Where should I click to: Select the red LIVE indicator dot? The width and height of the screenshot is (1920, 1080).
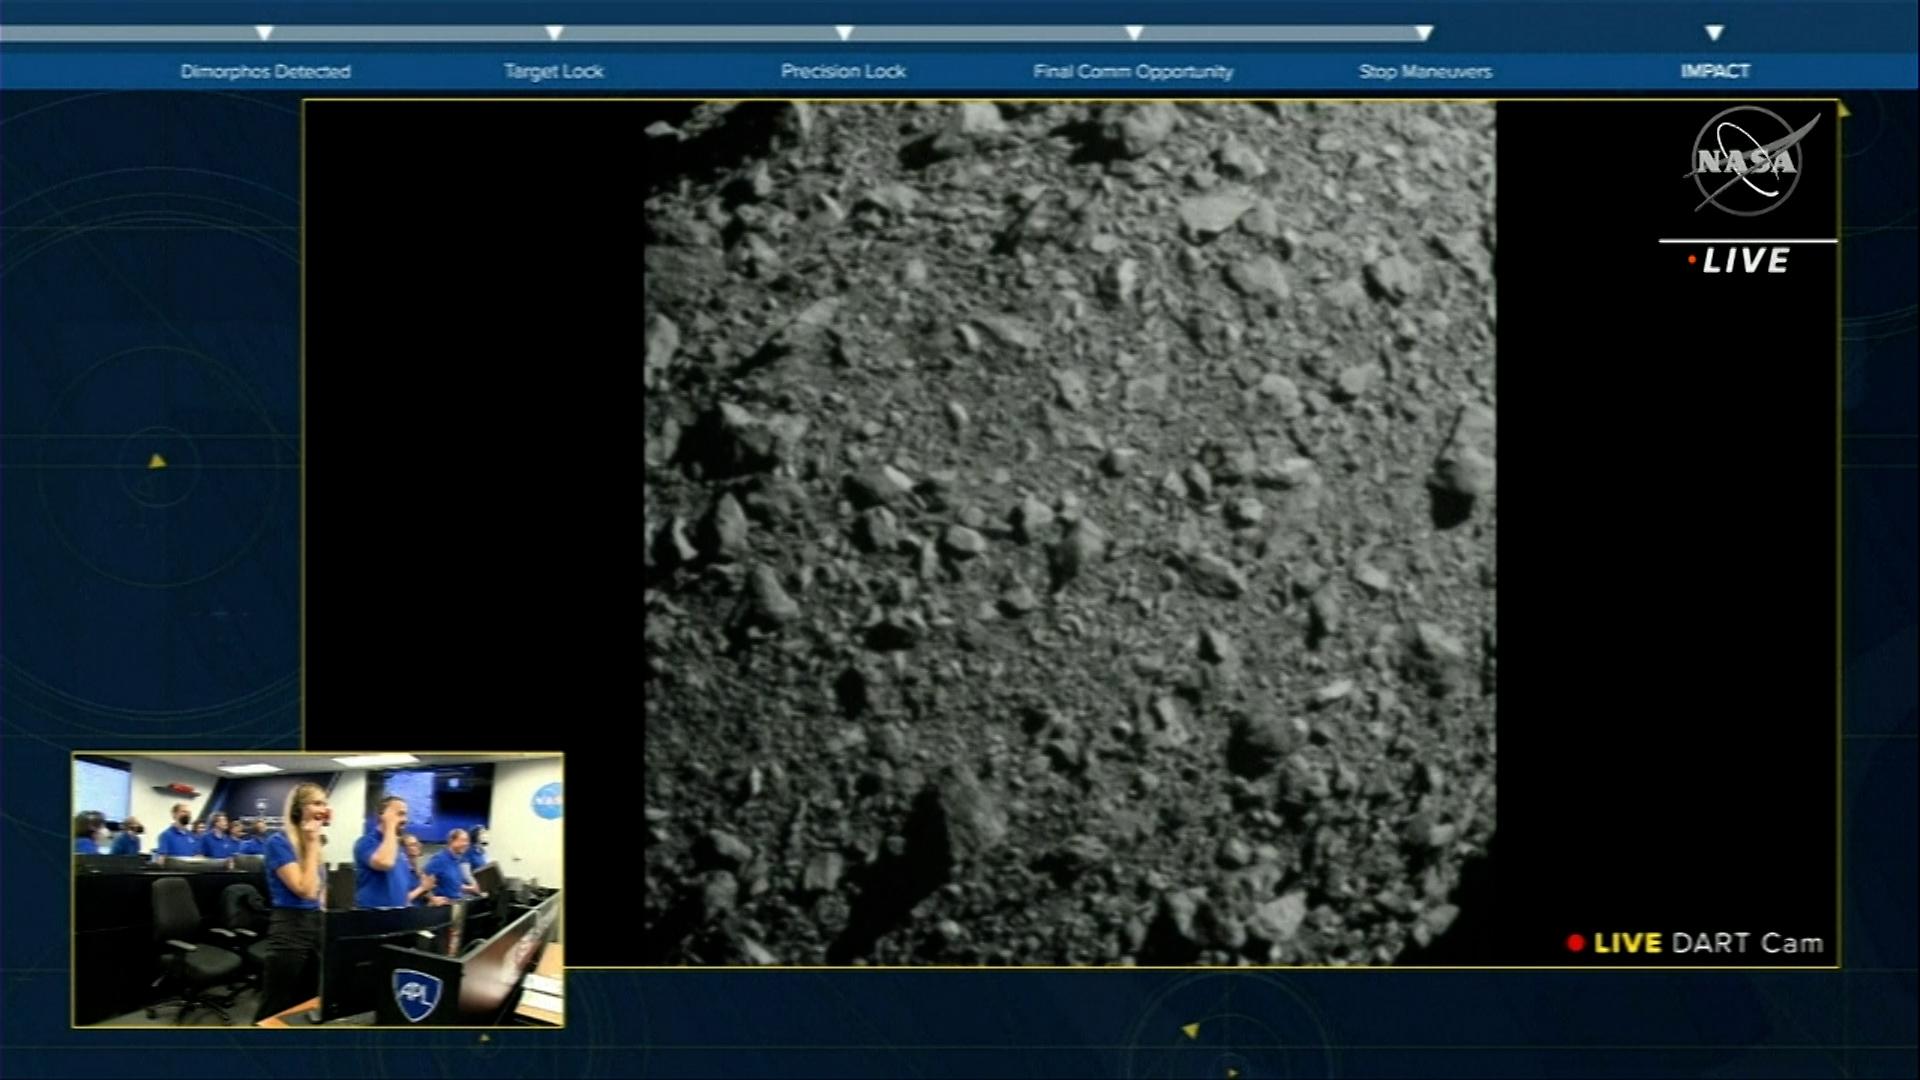tap(1690, 258)
